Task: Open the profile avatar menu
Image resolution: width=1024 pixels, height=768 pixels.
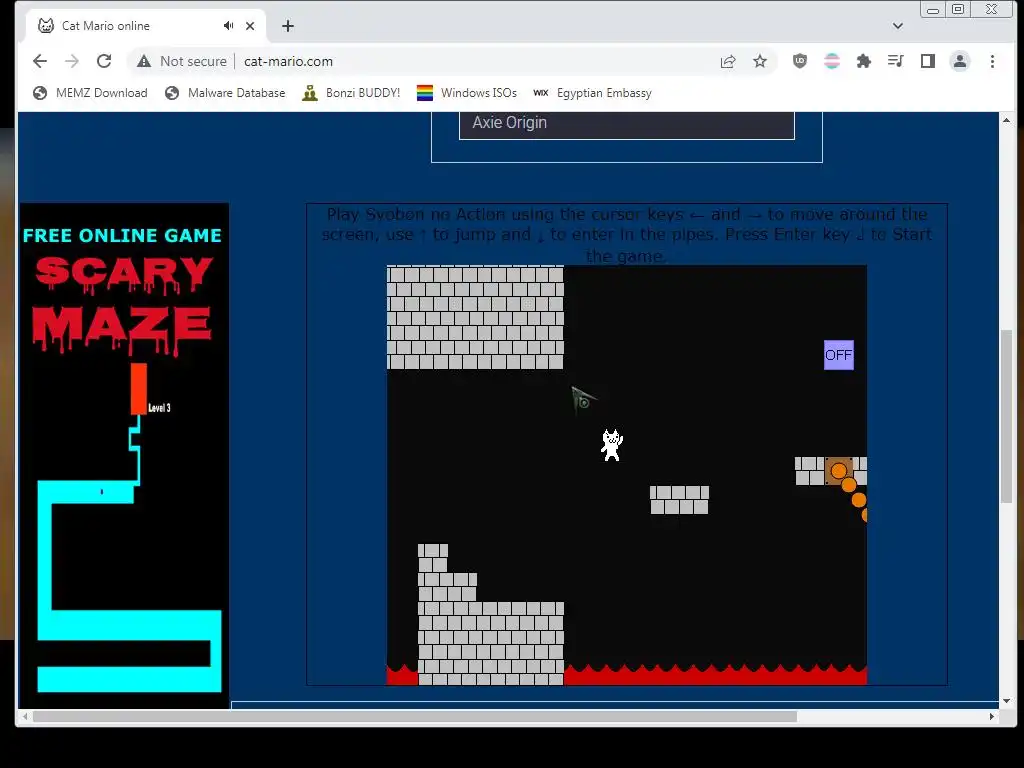Action: point(960,61)
